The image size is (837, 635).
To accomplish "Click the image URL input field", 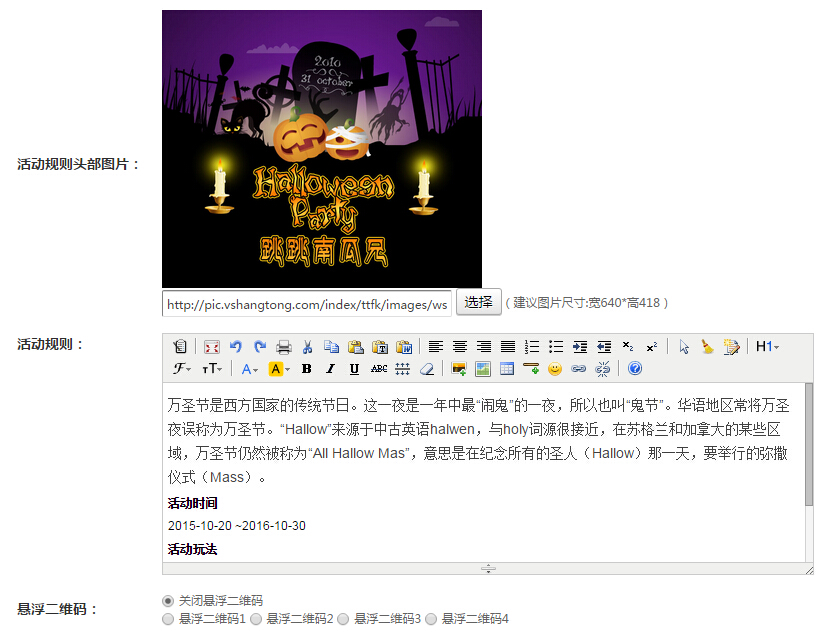I will 307,304.
